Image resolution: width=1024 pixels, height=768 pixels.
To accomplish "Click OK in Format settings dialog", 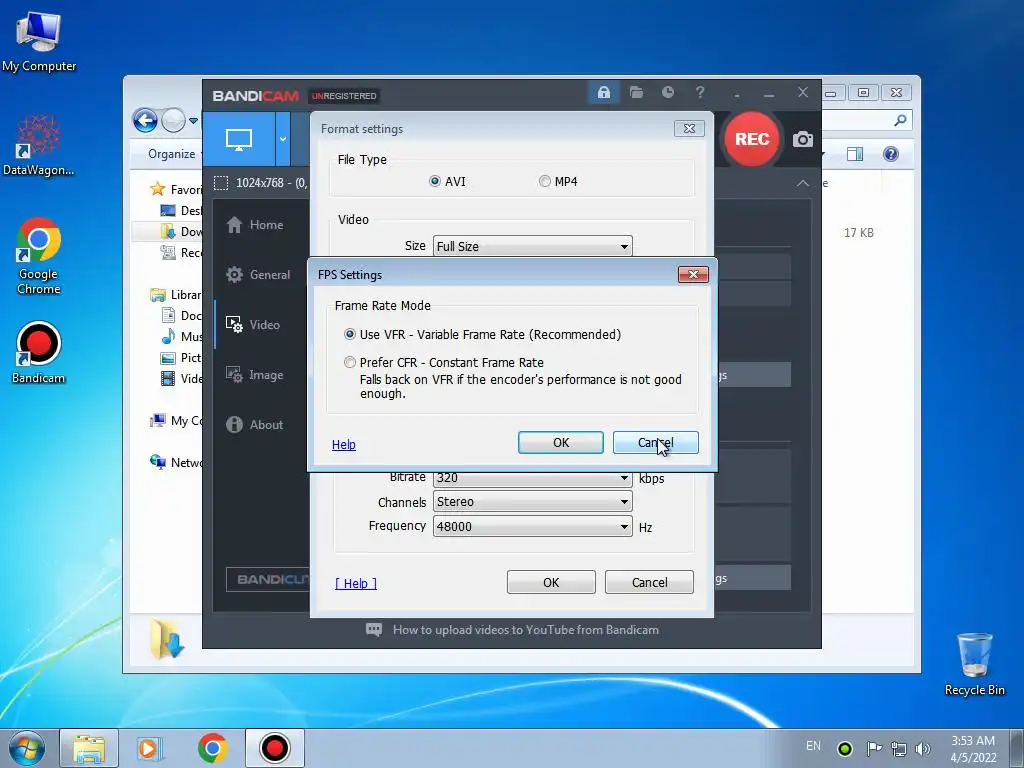I will coord(551,582).
